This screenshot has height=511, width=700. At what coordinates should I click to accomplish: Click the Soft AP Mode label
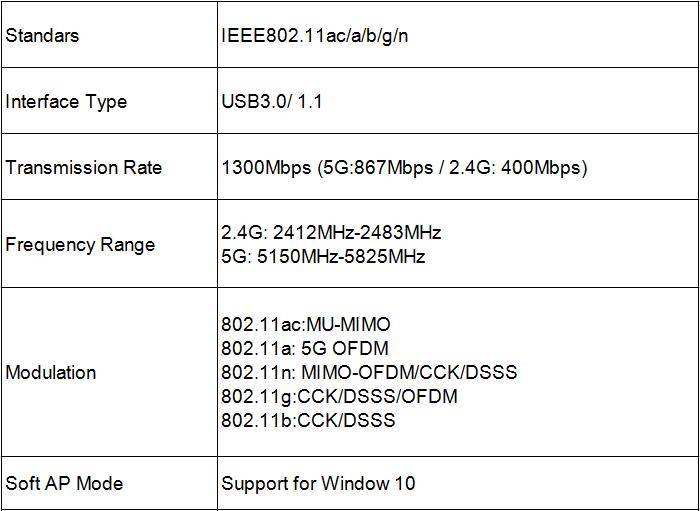(x=64, y=483)
